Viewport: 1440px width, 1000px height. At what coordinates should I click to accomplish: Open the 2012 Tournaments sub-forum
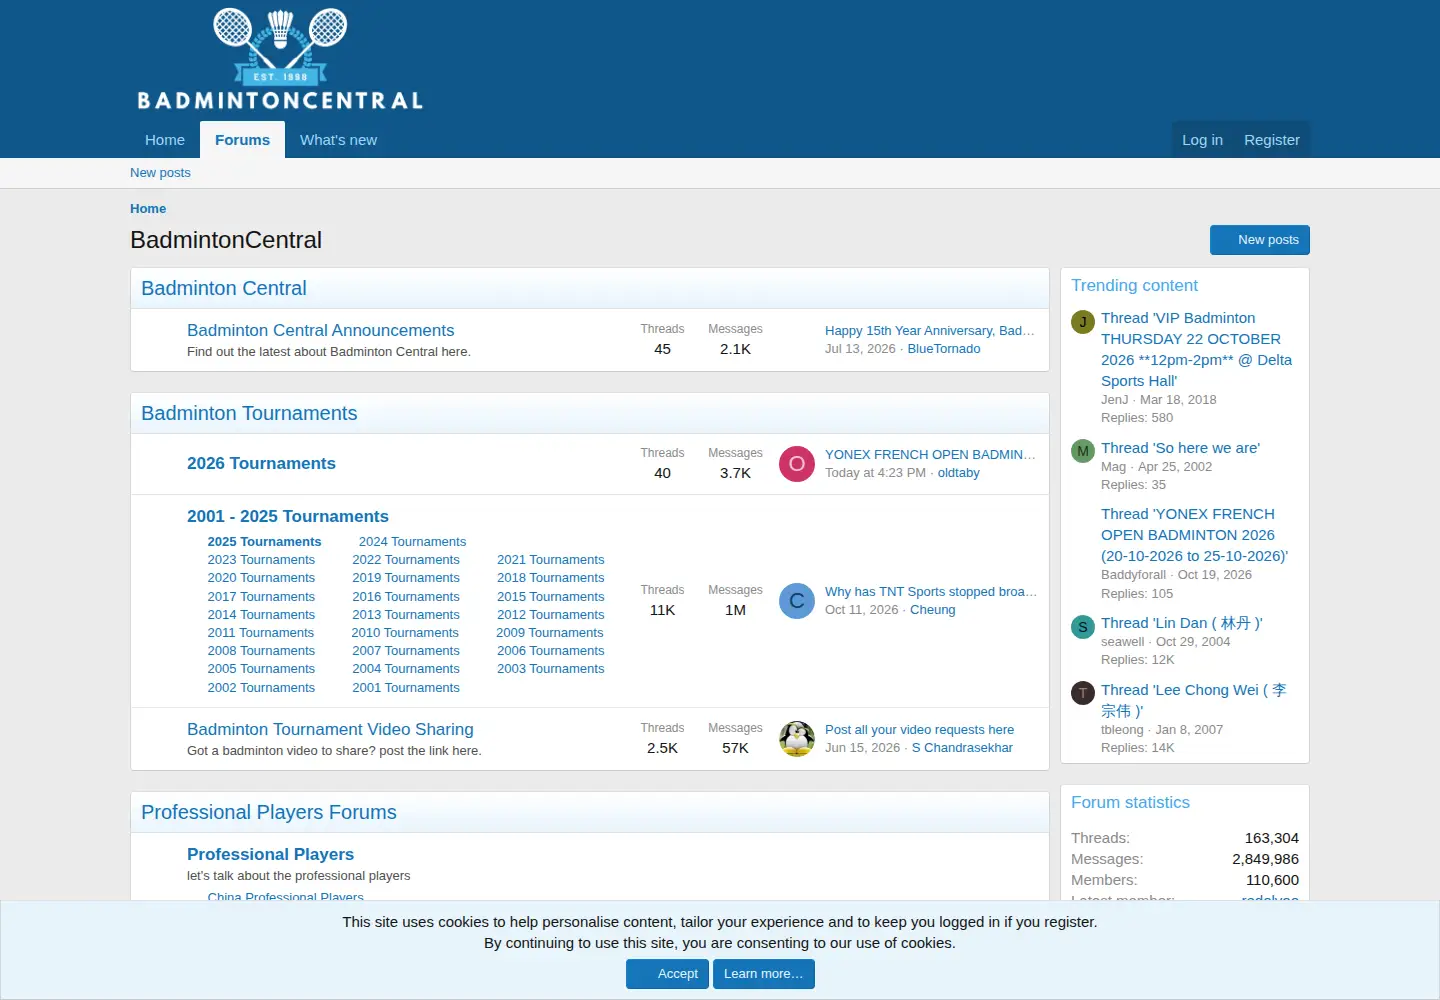pyautogui.click(x=551, y=615)
